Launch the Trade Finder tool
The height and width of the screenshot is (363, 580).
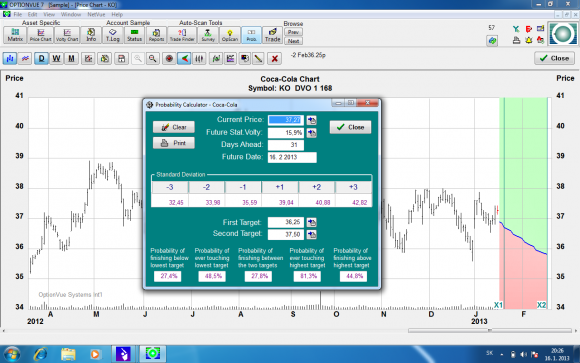coord(182,35)
